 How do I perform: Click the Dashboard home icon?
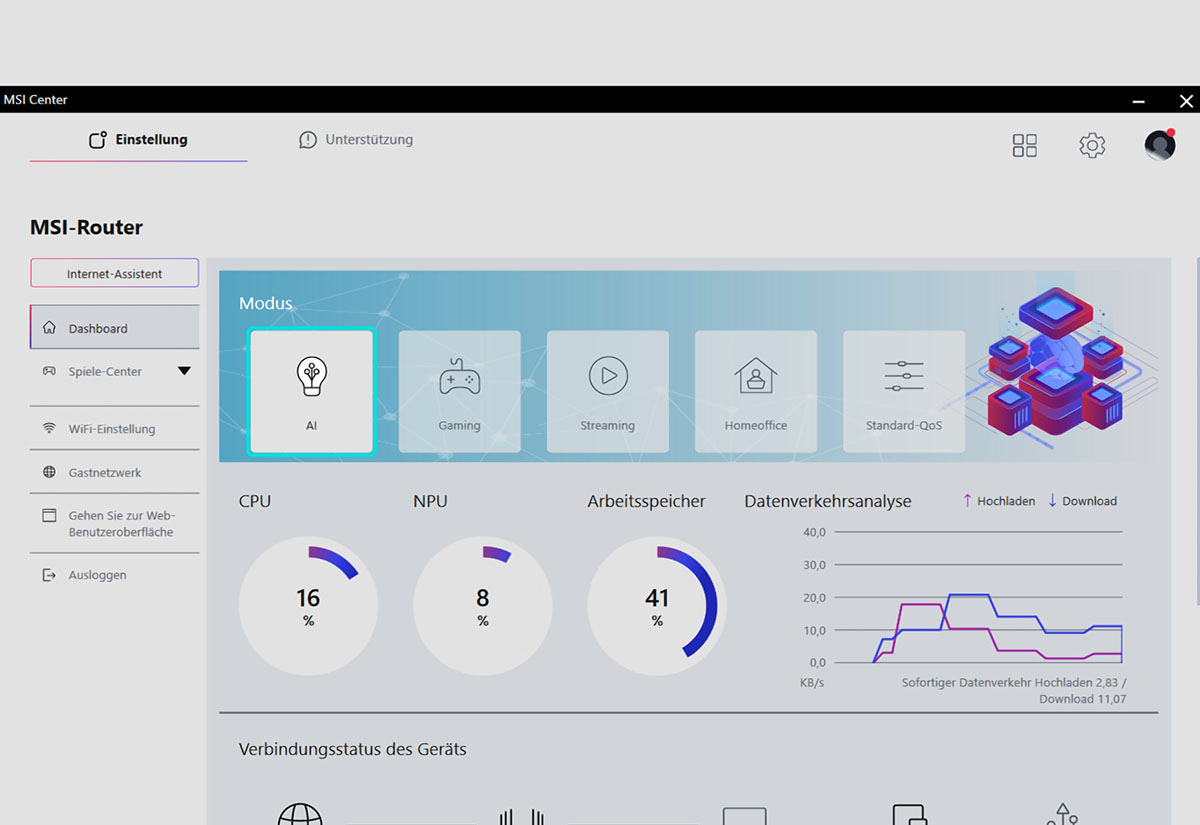[49, 327]
